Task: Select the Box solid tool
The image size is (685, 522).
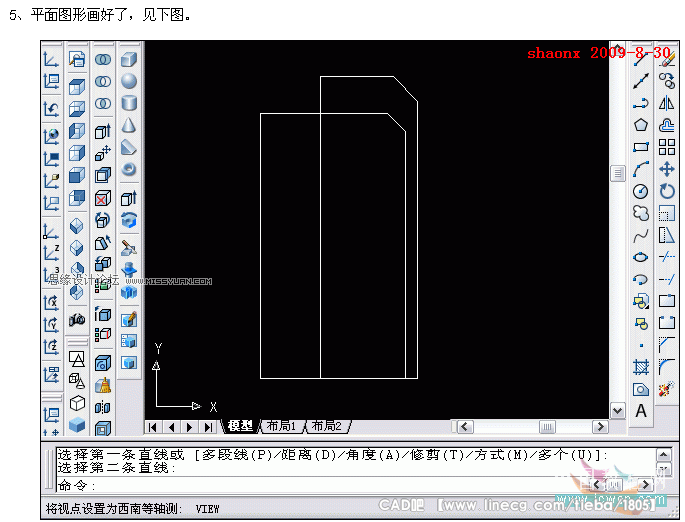Action: click(x=128, y=59)
